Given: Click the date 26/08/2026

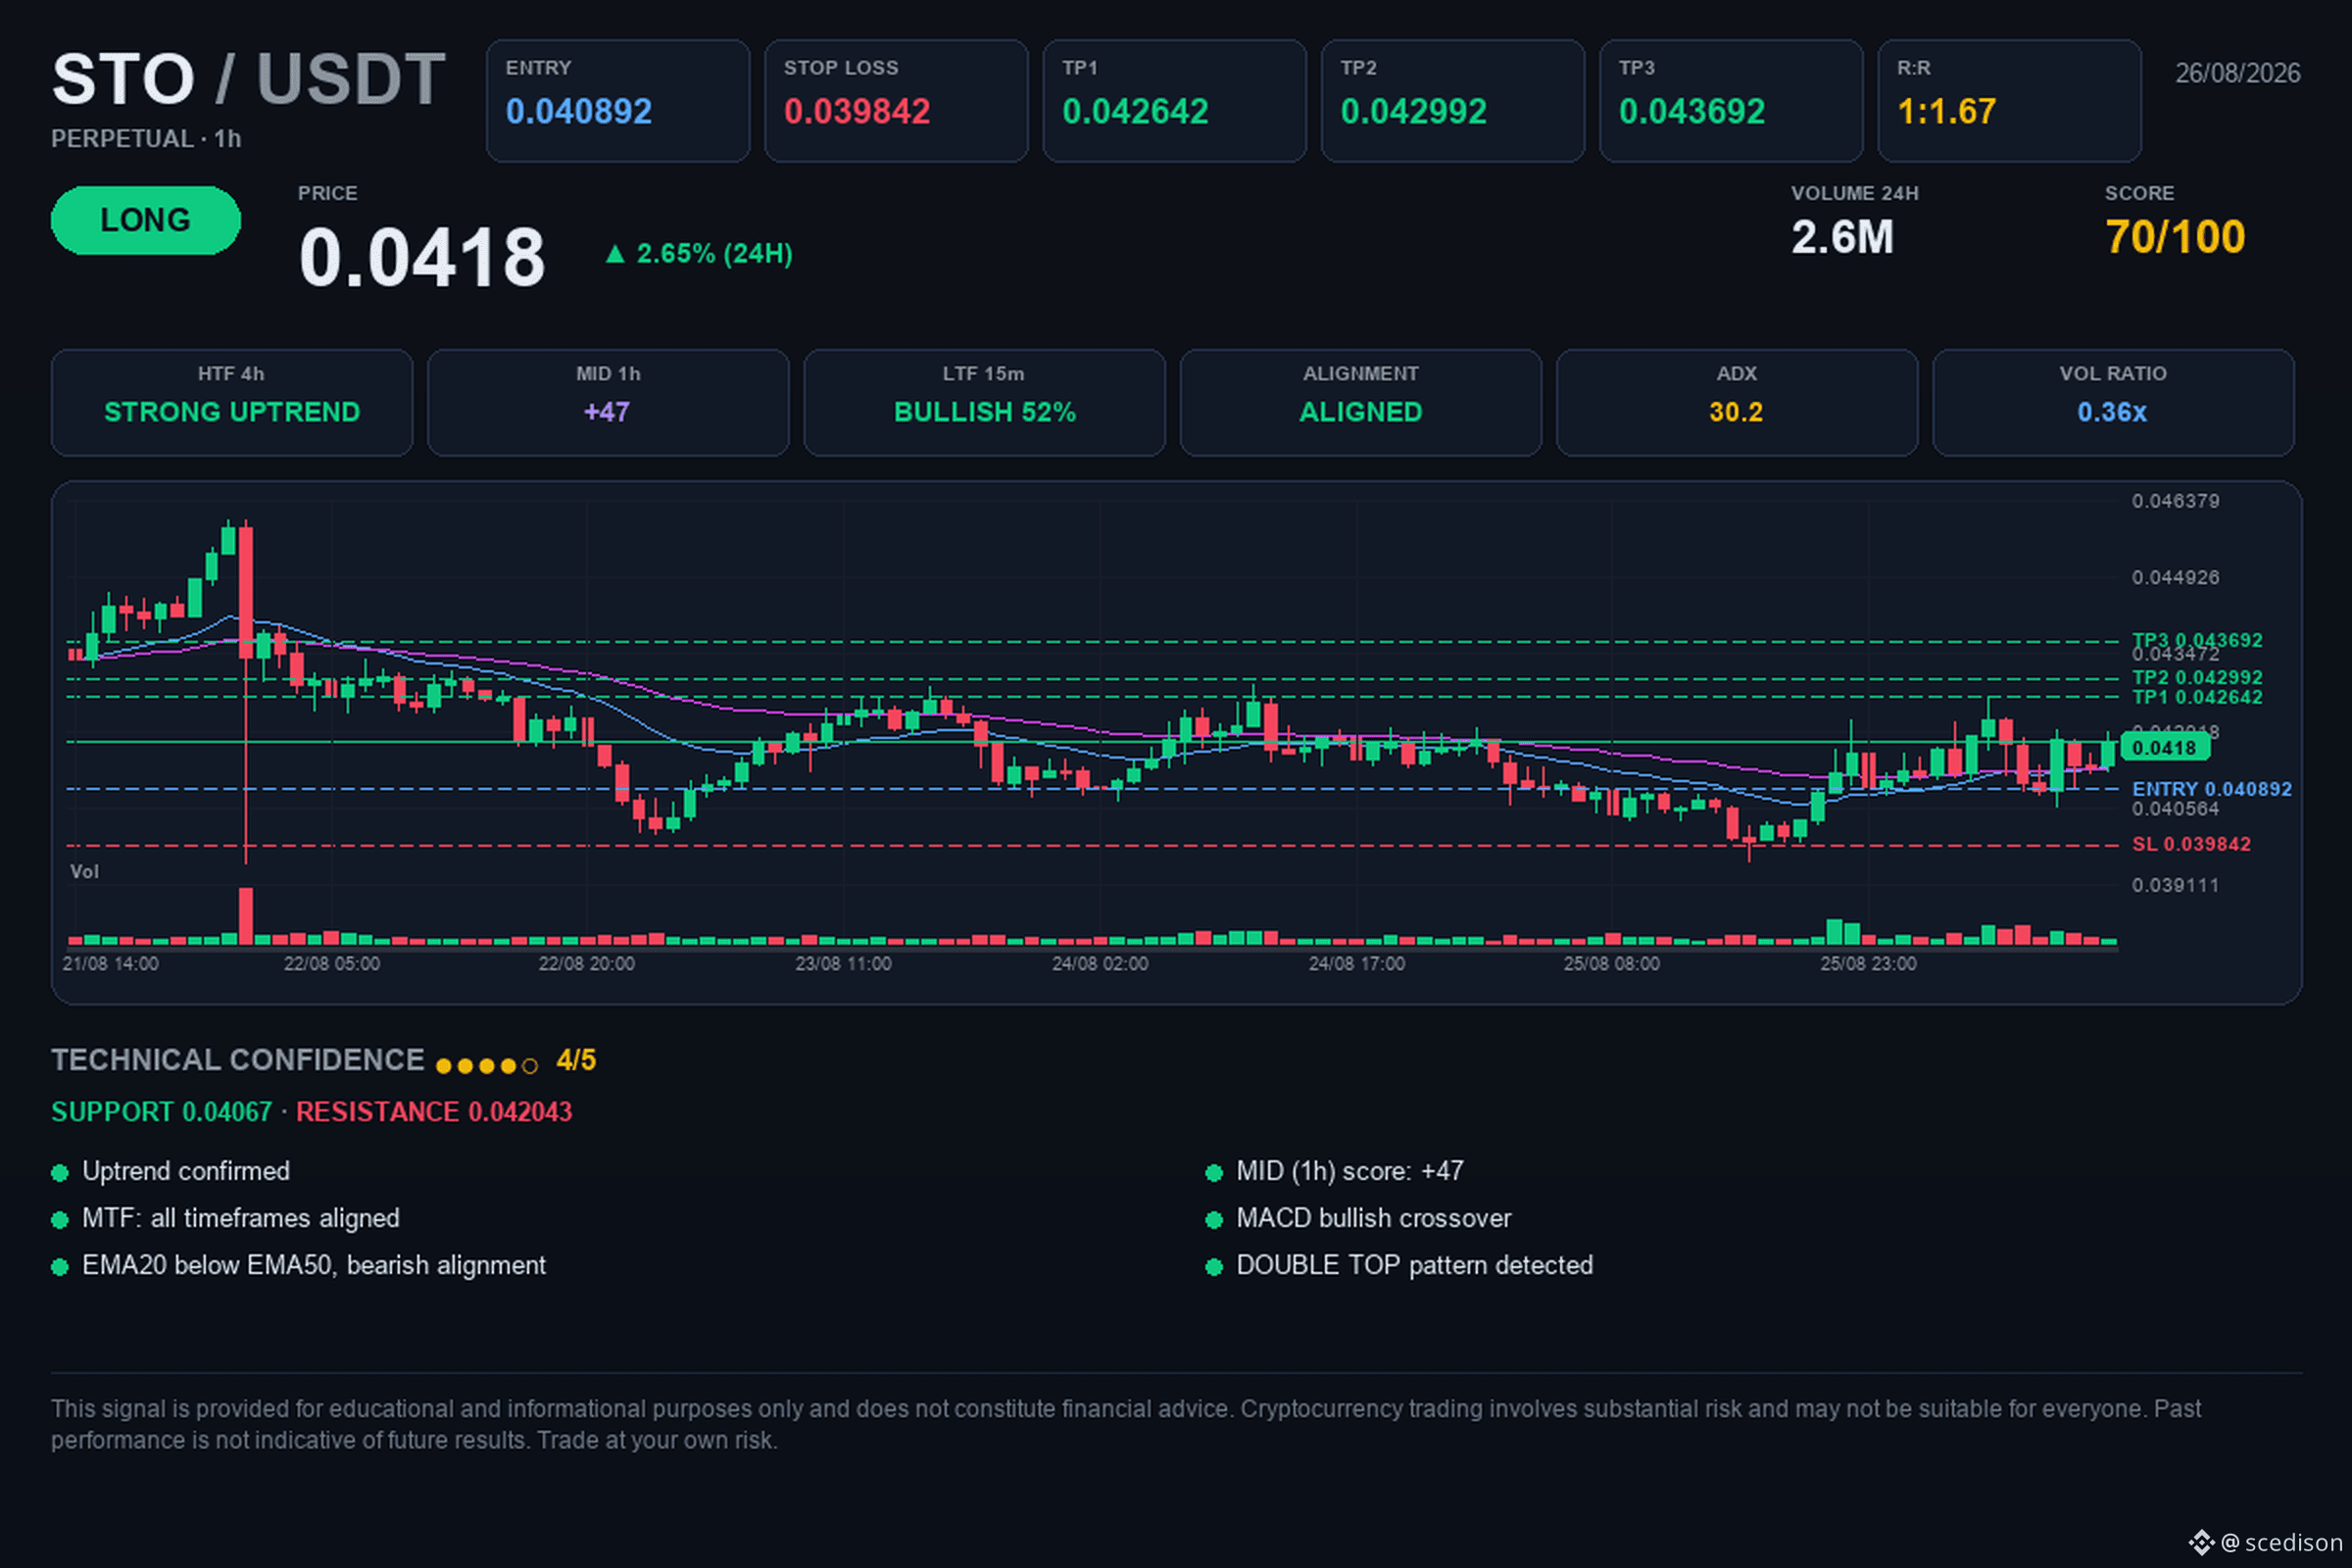Looking at the screenshot, I should [x=2237, y=73].
